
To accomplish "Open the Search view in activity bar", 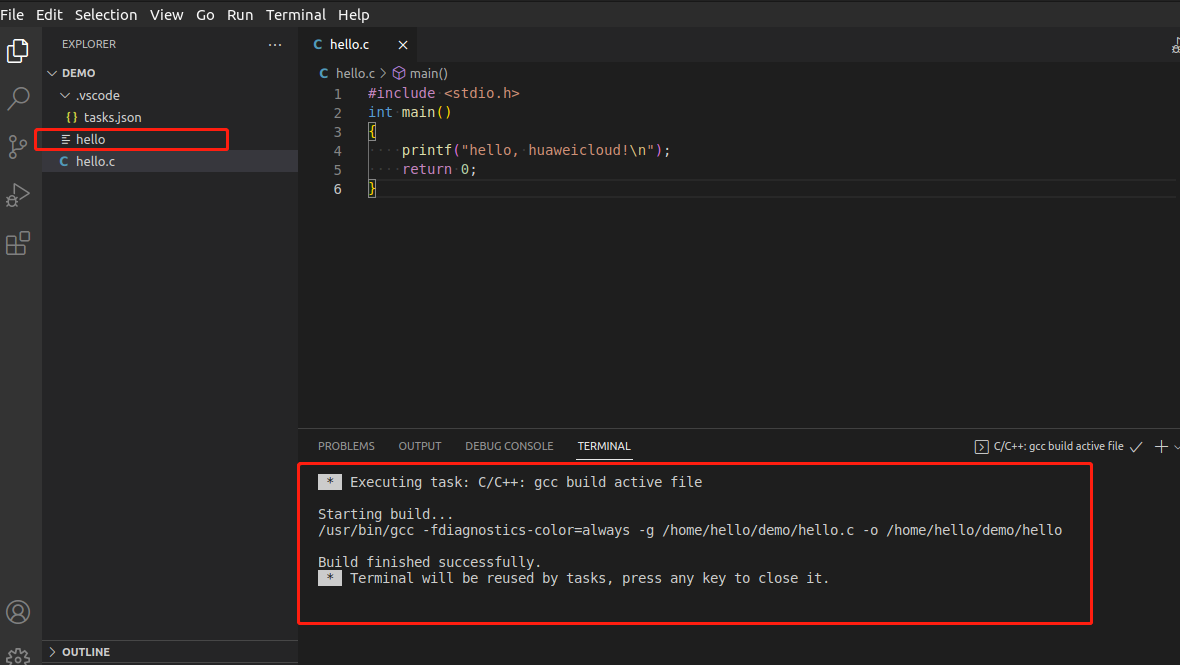I will point(18,99).
